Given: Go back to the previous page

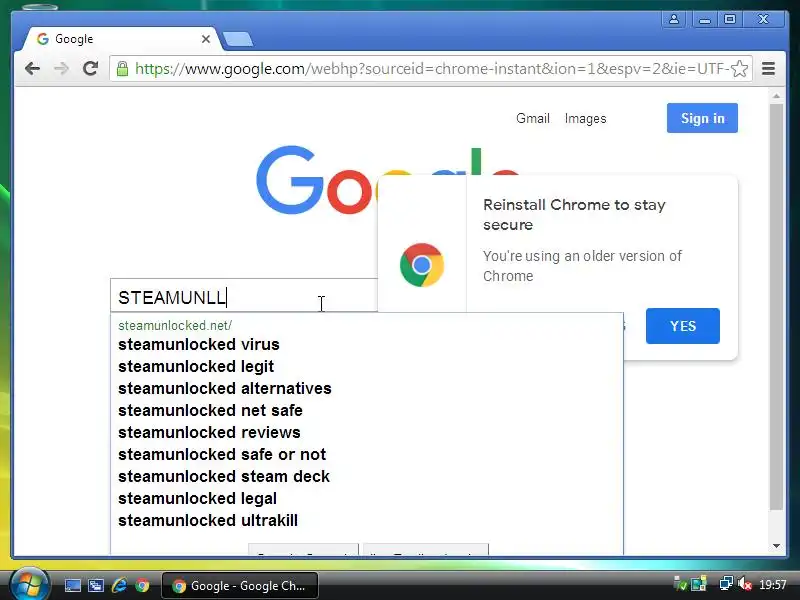Looking at the screenshot, I should tap(32, 68).
